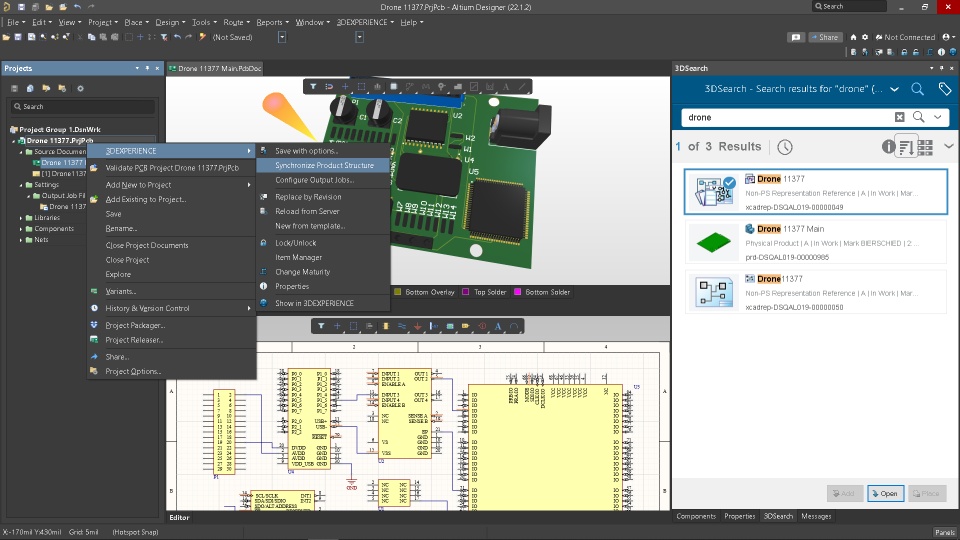Open search field options chevron
The image size is (960, 540).
(937, 117)
